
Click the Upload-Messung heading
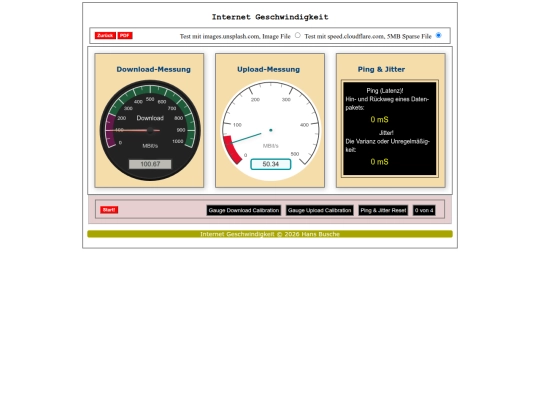pyautogui.click(x=268, y=69)
